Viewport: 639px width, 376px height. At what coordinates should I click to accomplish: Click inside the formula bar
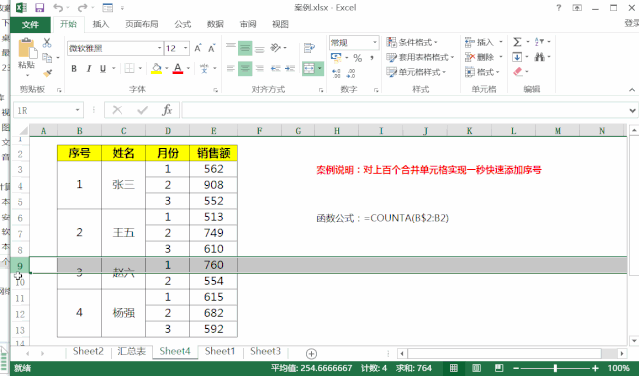[x=405, y=110]
